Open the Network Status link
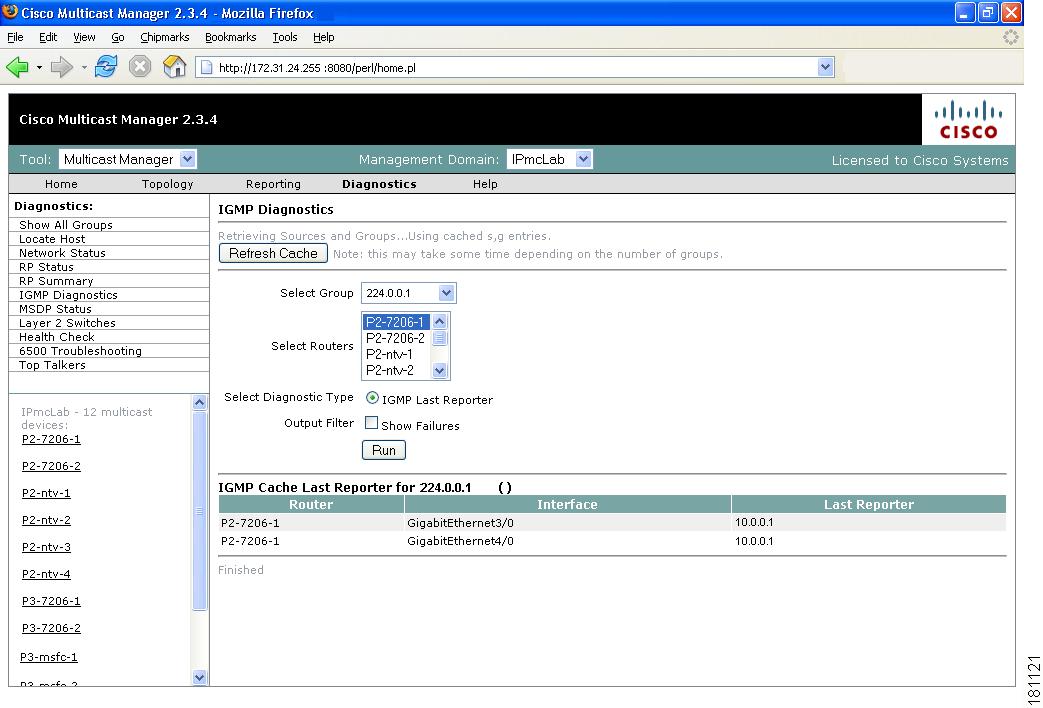This screenshot has height=708, width=1043. click(62, 253)
